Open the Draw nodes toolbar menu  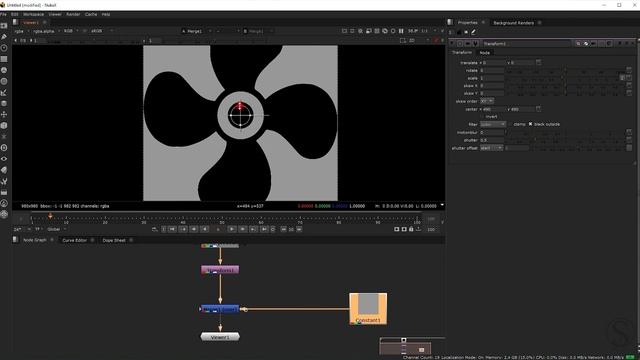coord(4,37)
